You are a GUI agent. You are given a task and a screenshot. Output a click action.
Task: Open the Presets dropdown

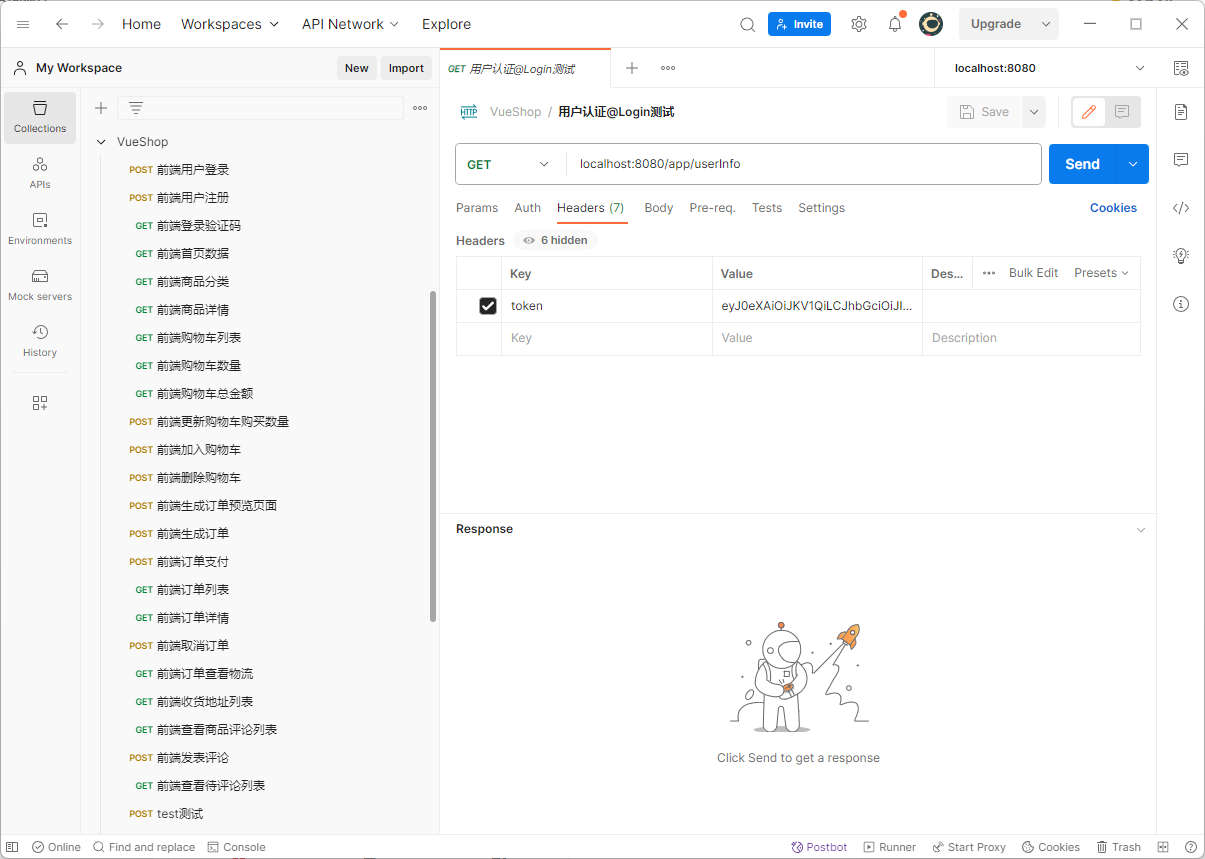click(x=1100, y=272)
